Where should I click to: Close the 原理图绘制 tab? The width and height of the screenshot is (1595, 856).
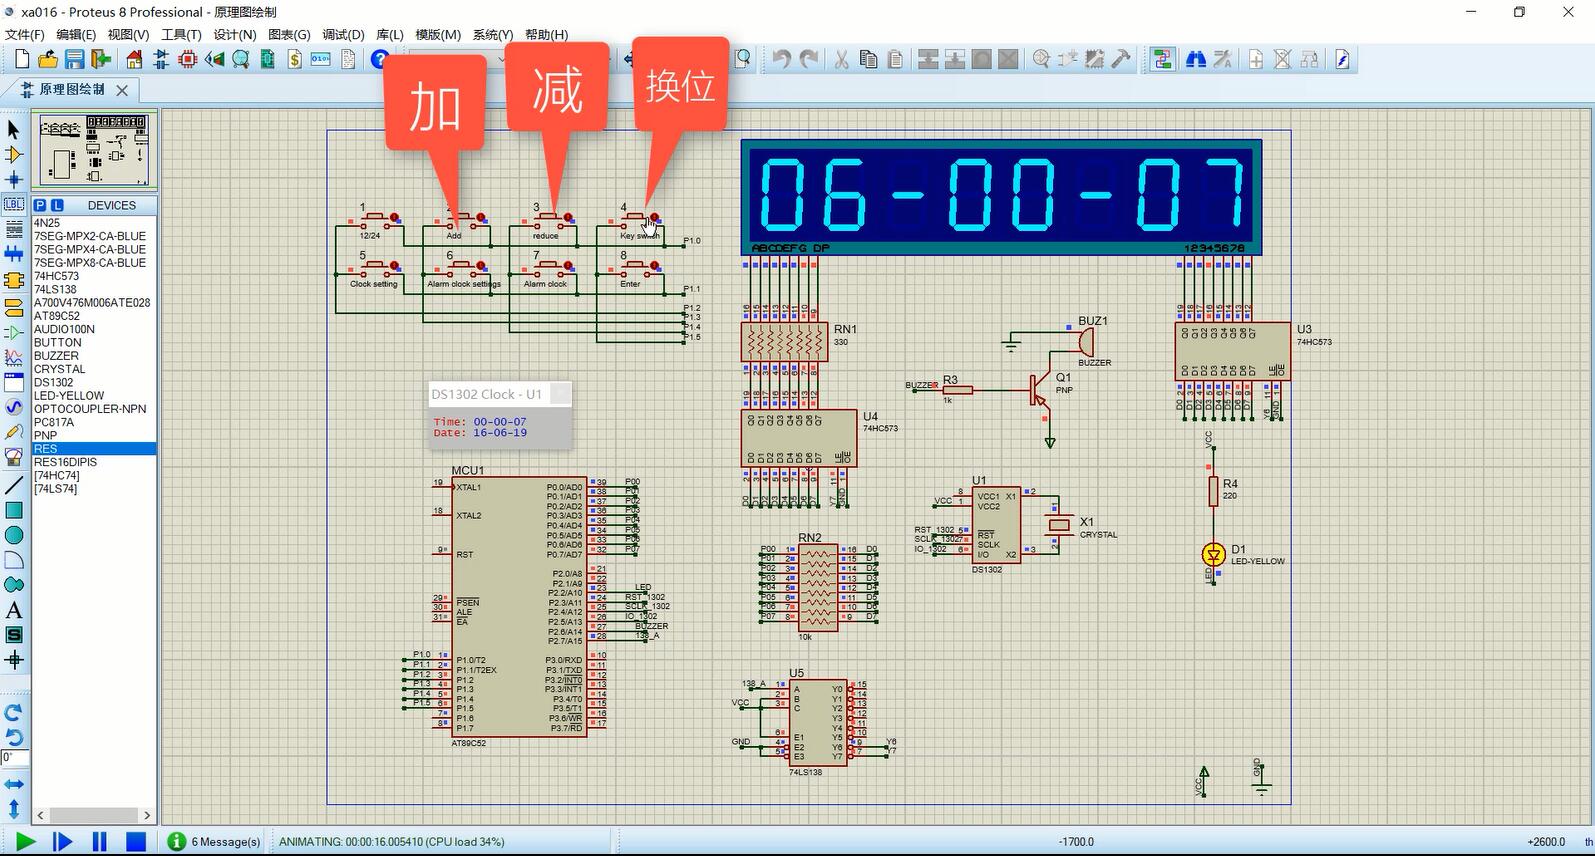[x=122, y=90]
